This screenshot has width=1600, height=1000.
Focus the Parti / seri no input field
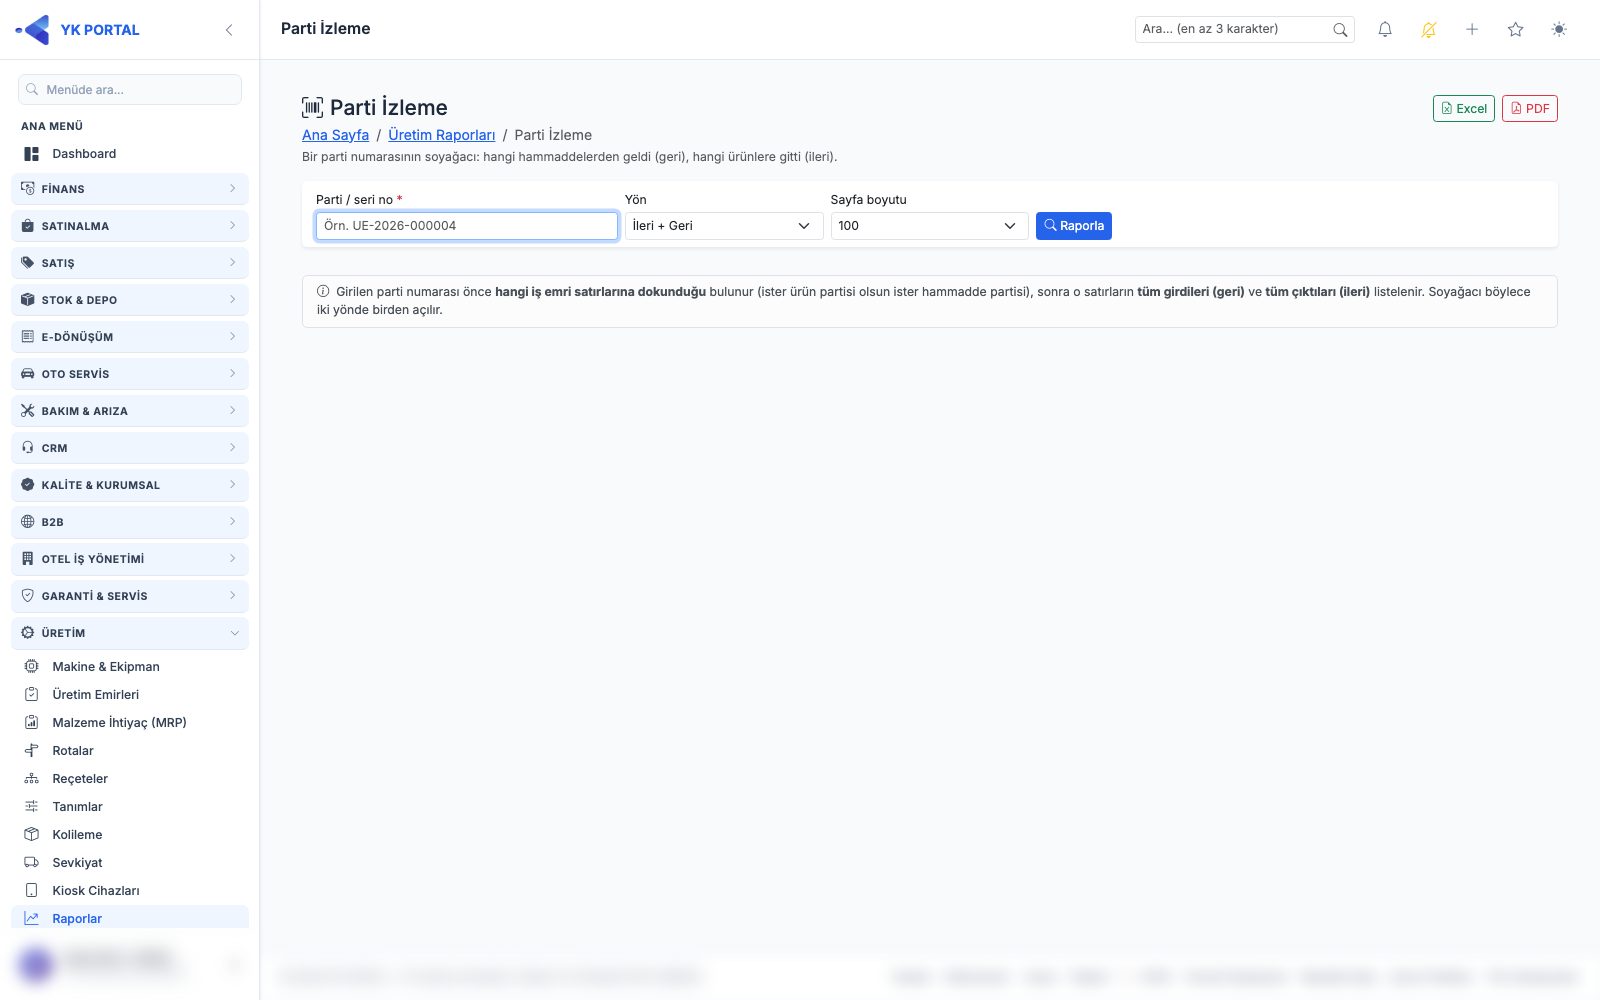[x=467, y=226]
